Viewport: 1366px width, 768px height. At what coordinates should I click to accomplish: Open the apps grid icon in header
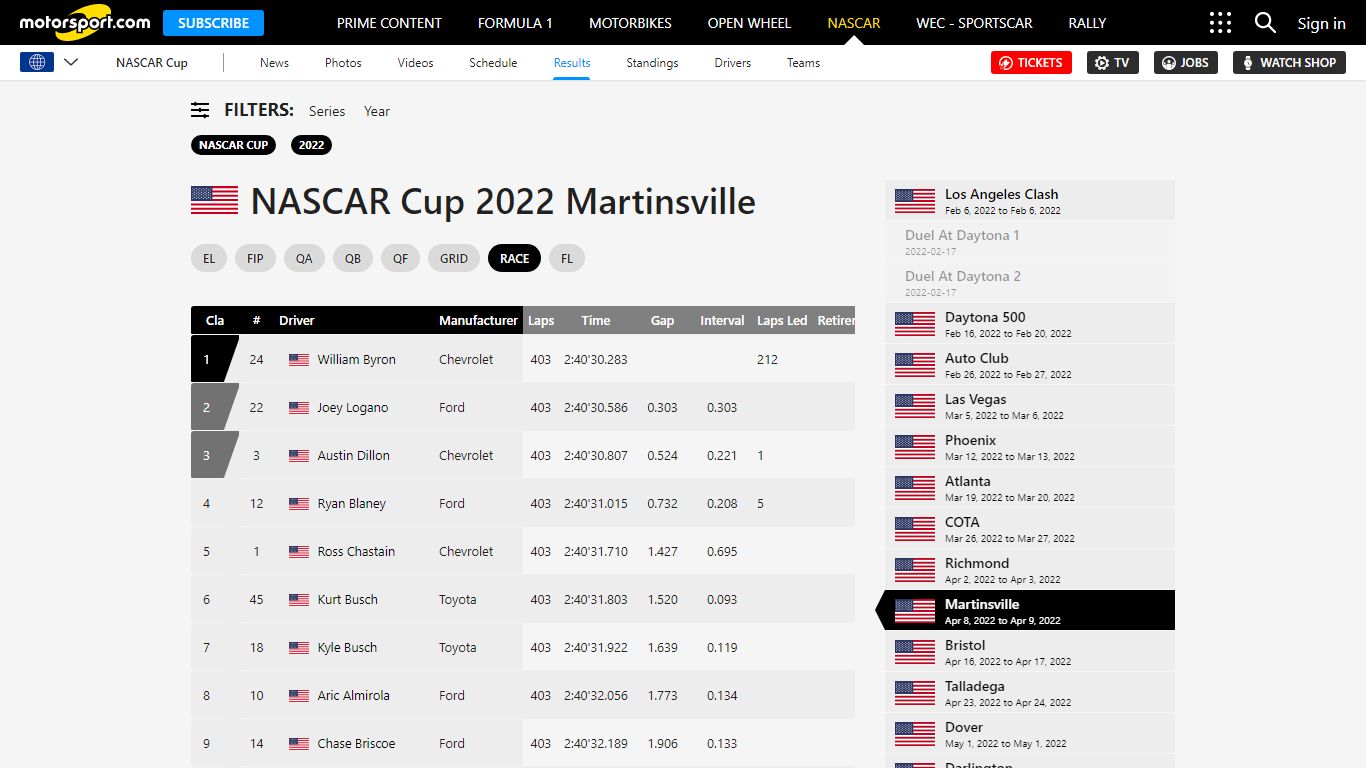click(x=1220, y=23)
